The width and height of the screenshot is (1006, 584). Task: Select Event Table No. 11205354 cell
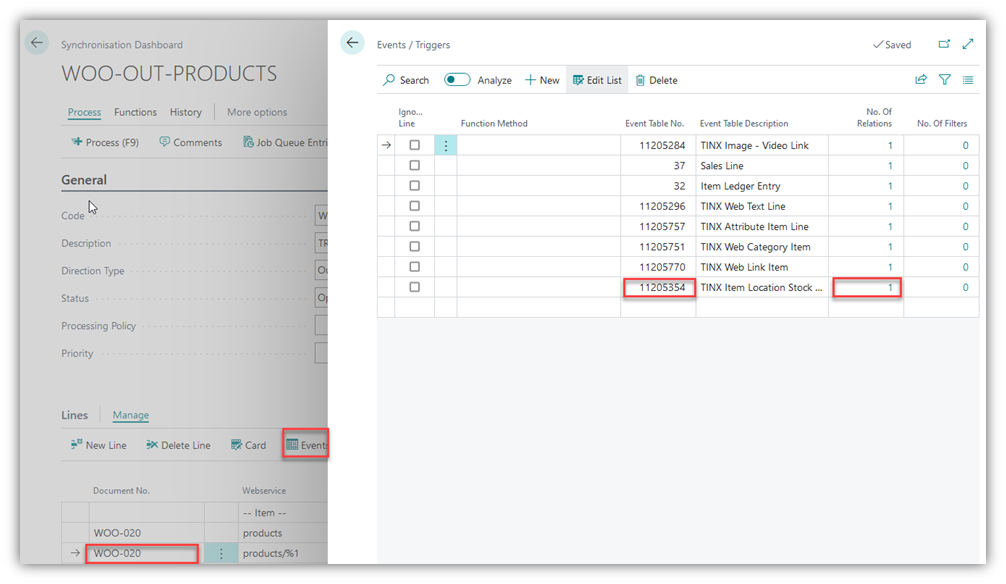pos(659,288)
